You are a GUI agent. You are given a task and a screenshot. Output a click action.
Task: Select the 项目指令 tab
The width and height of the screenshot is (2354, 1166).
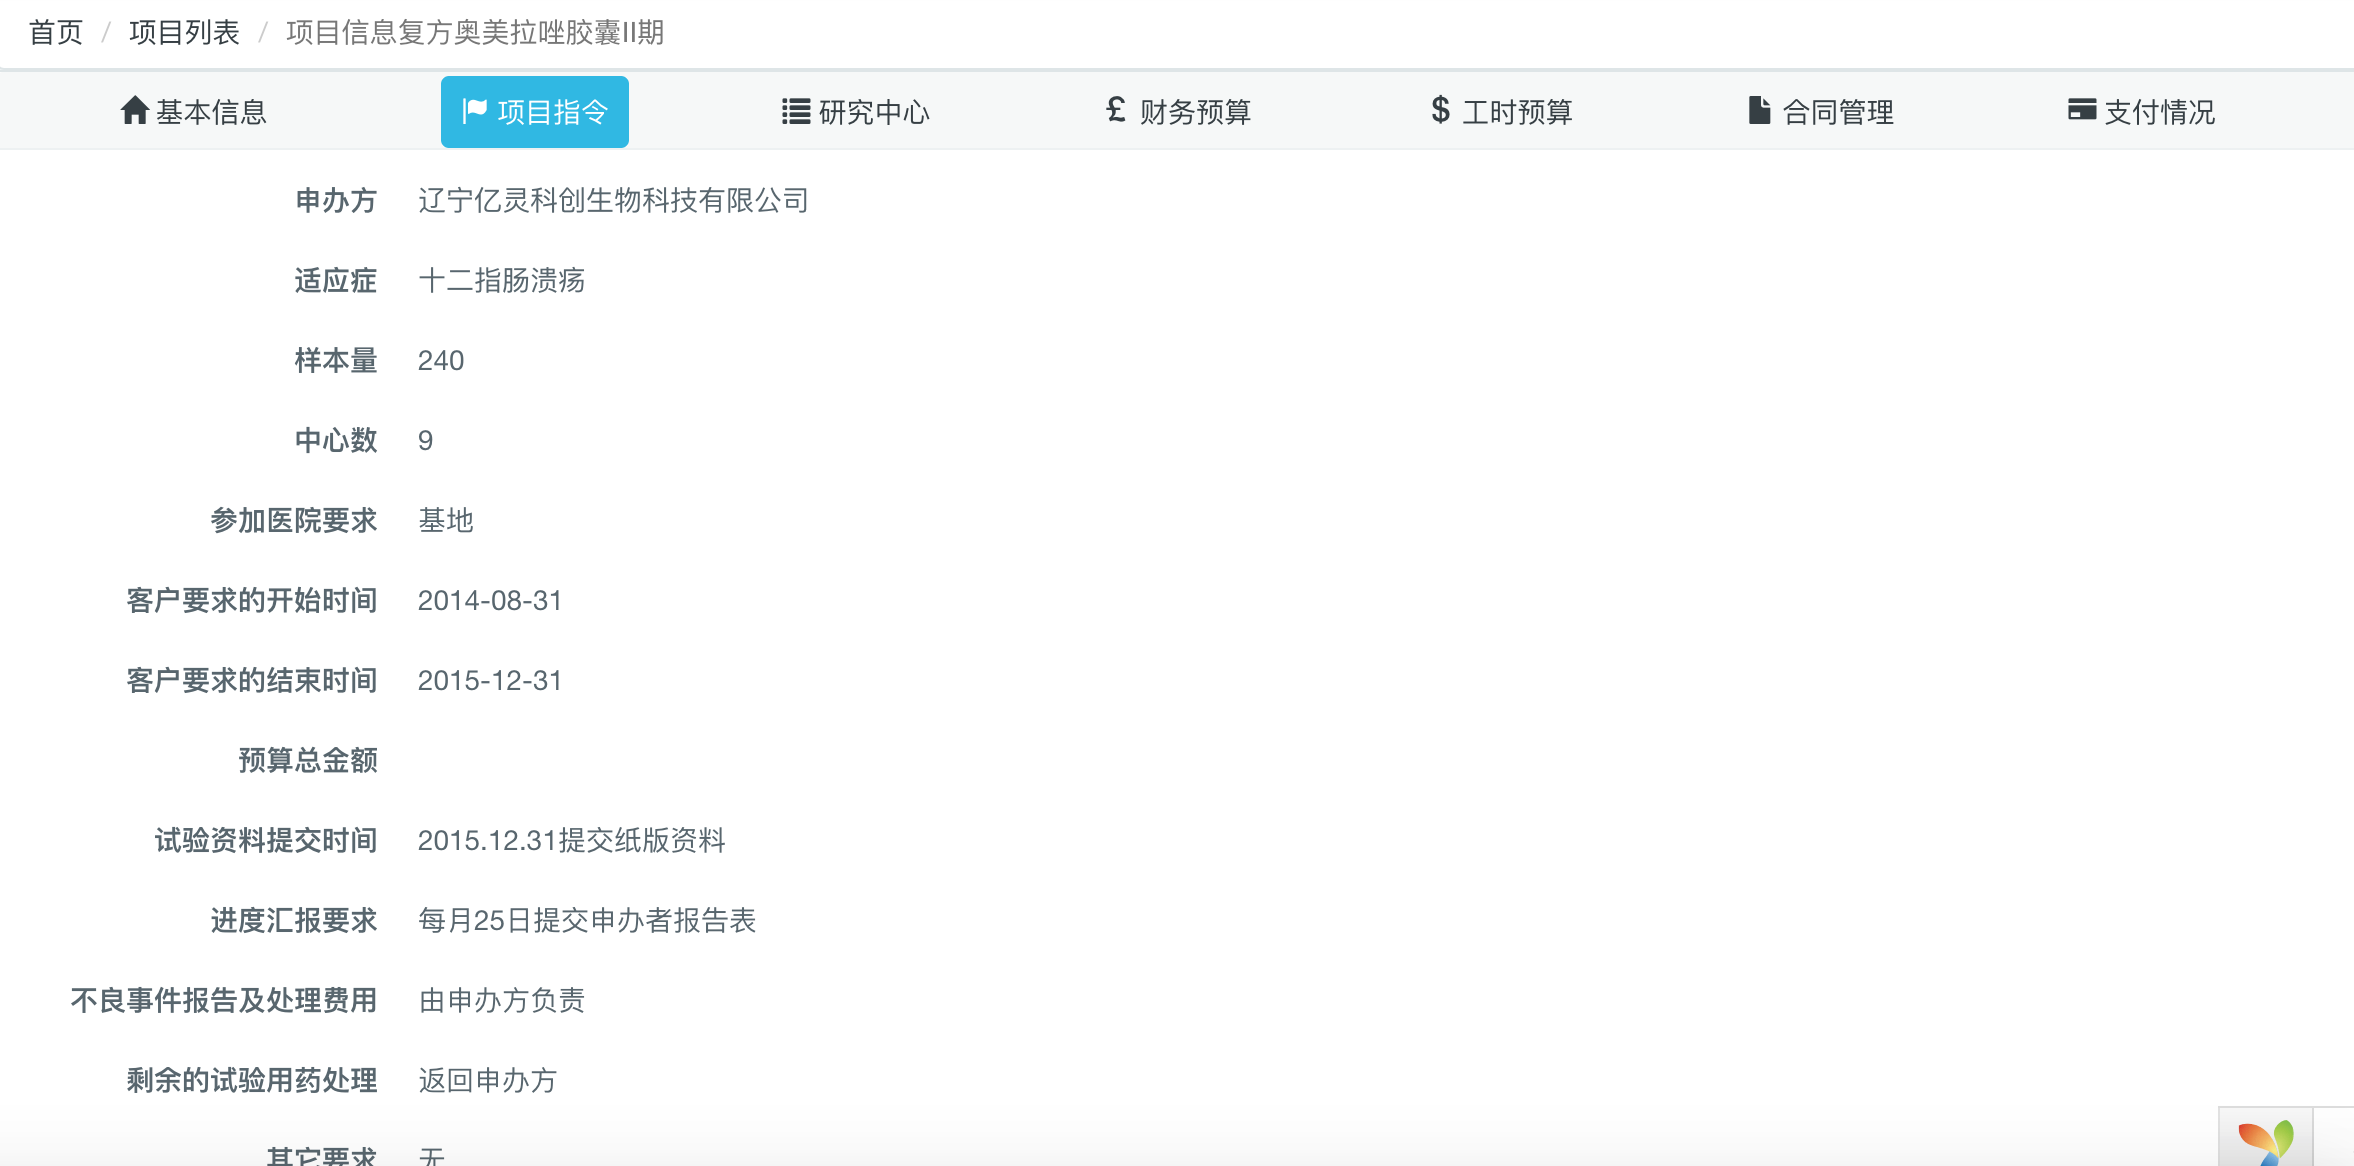coord(535,111)
